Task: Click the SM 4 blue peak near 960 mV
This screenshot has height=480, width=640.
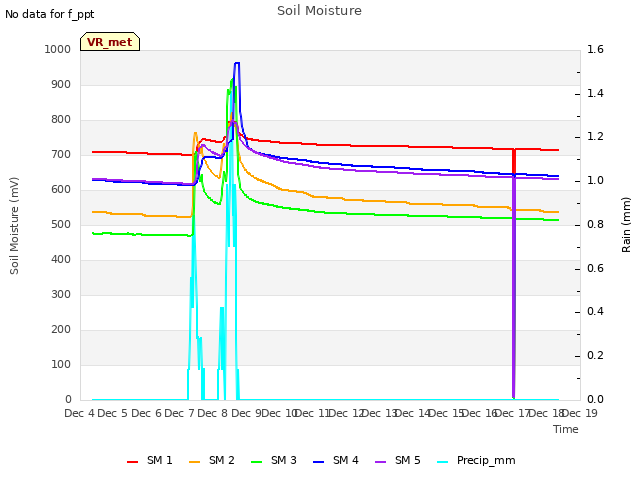Action: (x=237, y=63)
